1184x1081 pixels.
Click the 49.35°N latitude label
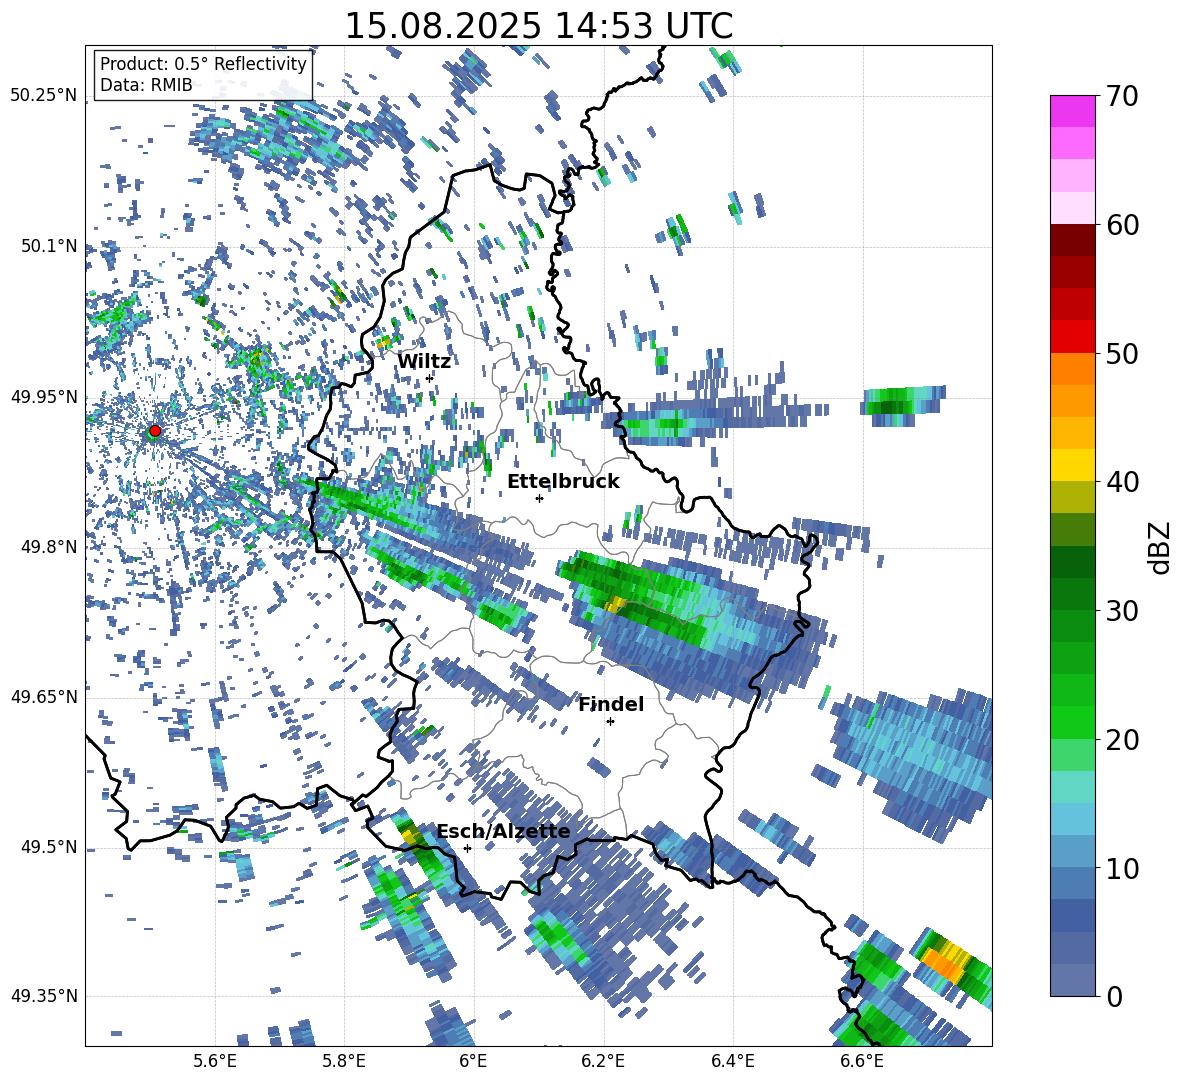[44, 996]
